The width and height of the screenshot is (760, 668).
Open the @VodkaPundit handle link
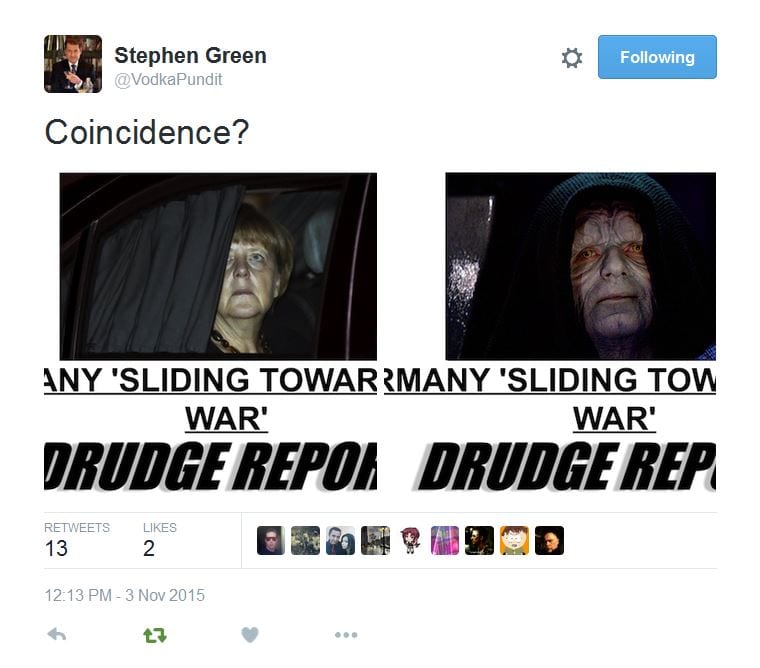[168, 79]
